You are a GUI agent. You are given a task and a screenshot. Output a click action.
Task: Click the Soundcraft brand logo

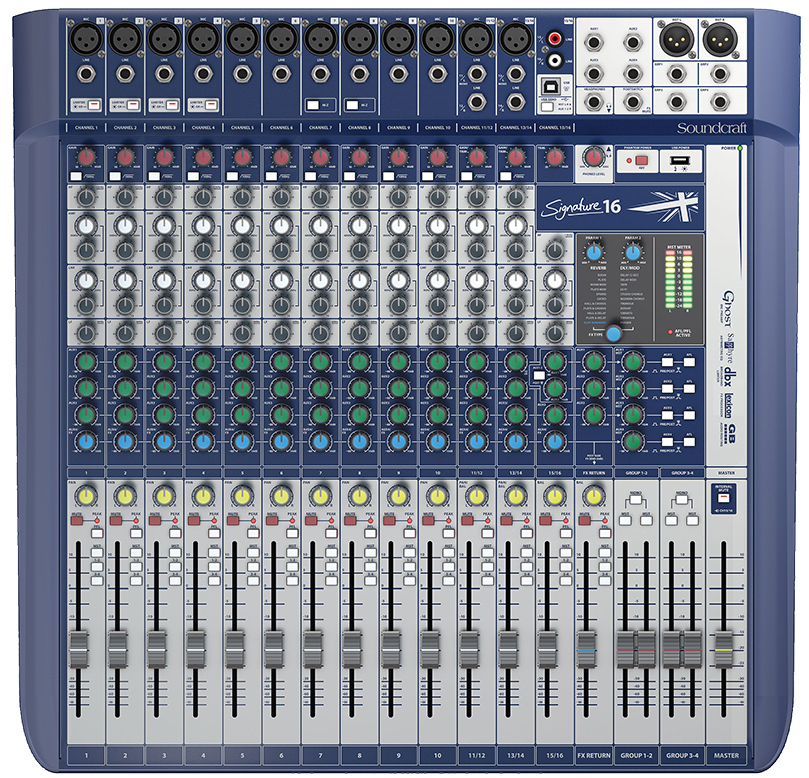pos(740,128)
